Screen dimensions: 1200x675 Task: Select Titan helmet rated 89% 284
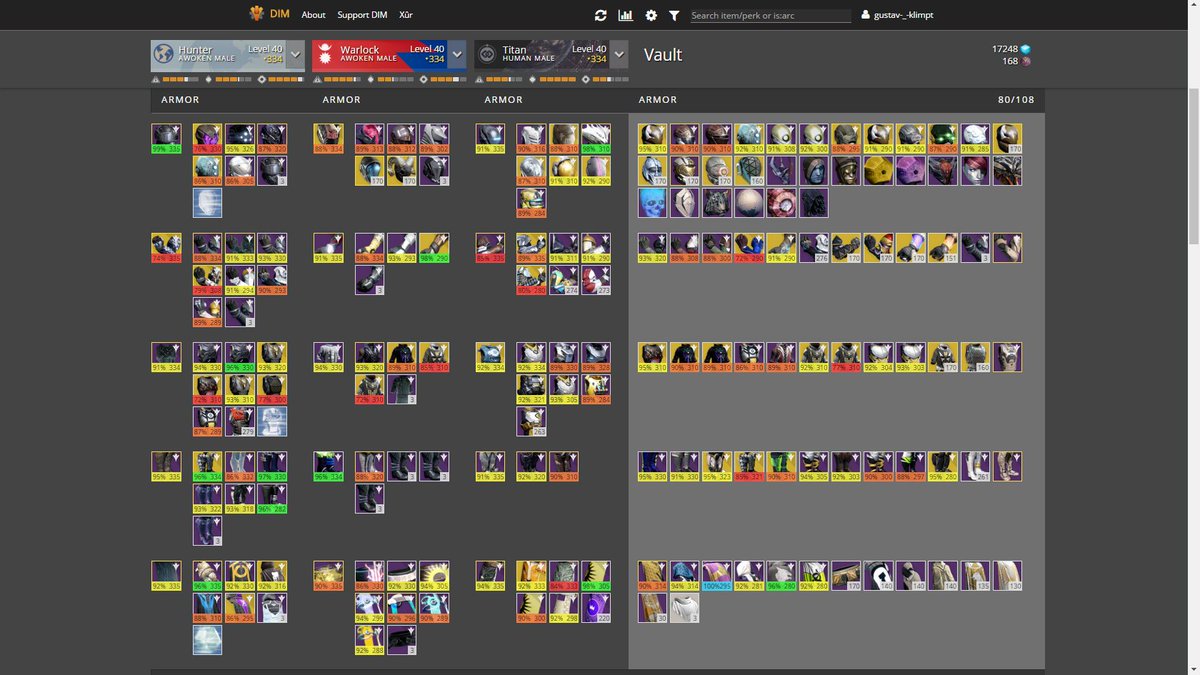(531, 203)
